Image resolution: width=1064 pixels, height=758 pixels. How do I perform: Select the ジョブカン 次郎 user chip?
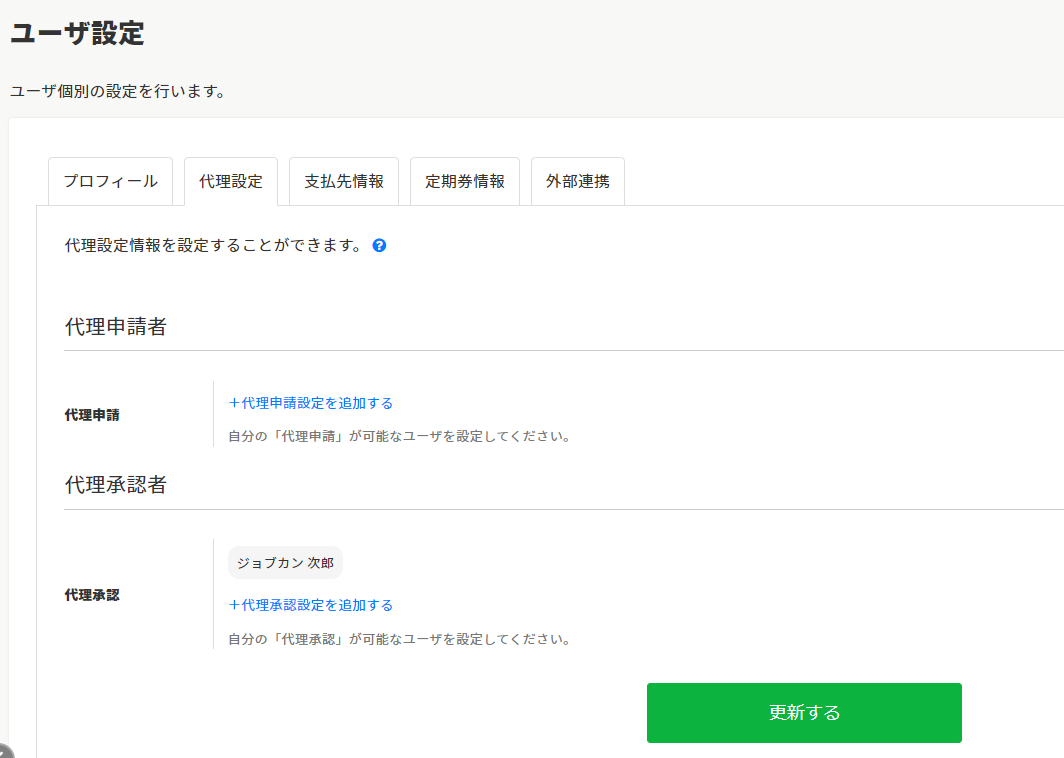[x=285, y=563]
